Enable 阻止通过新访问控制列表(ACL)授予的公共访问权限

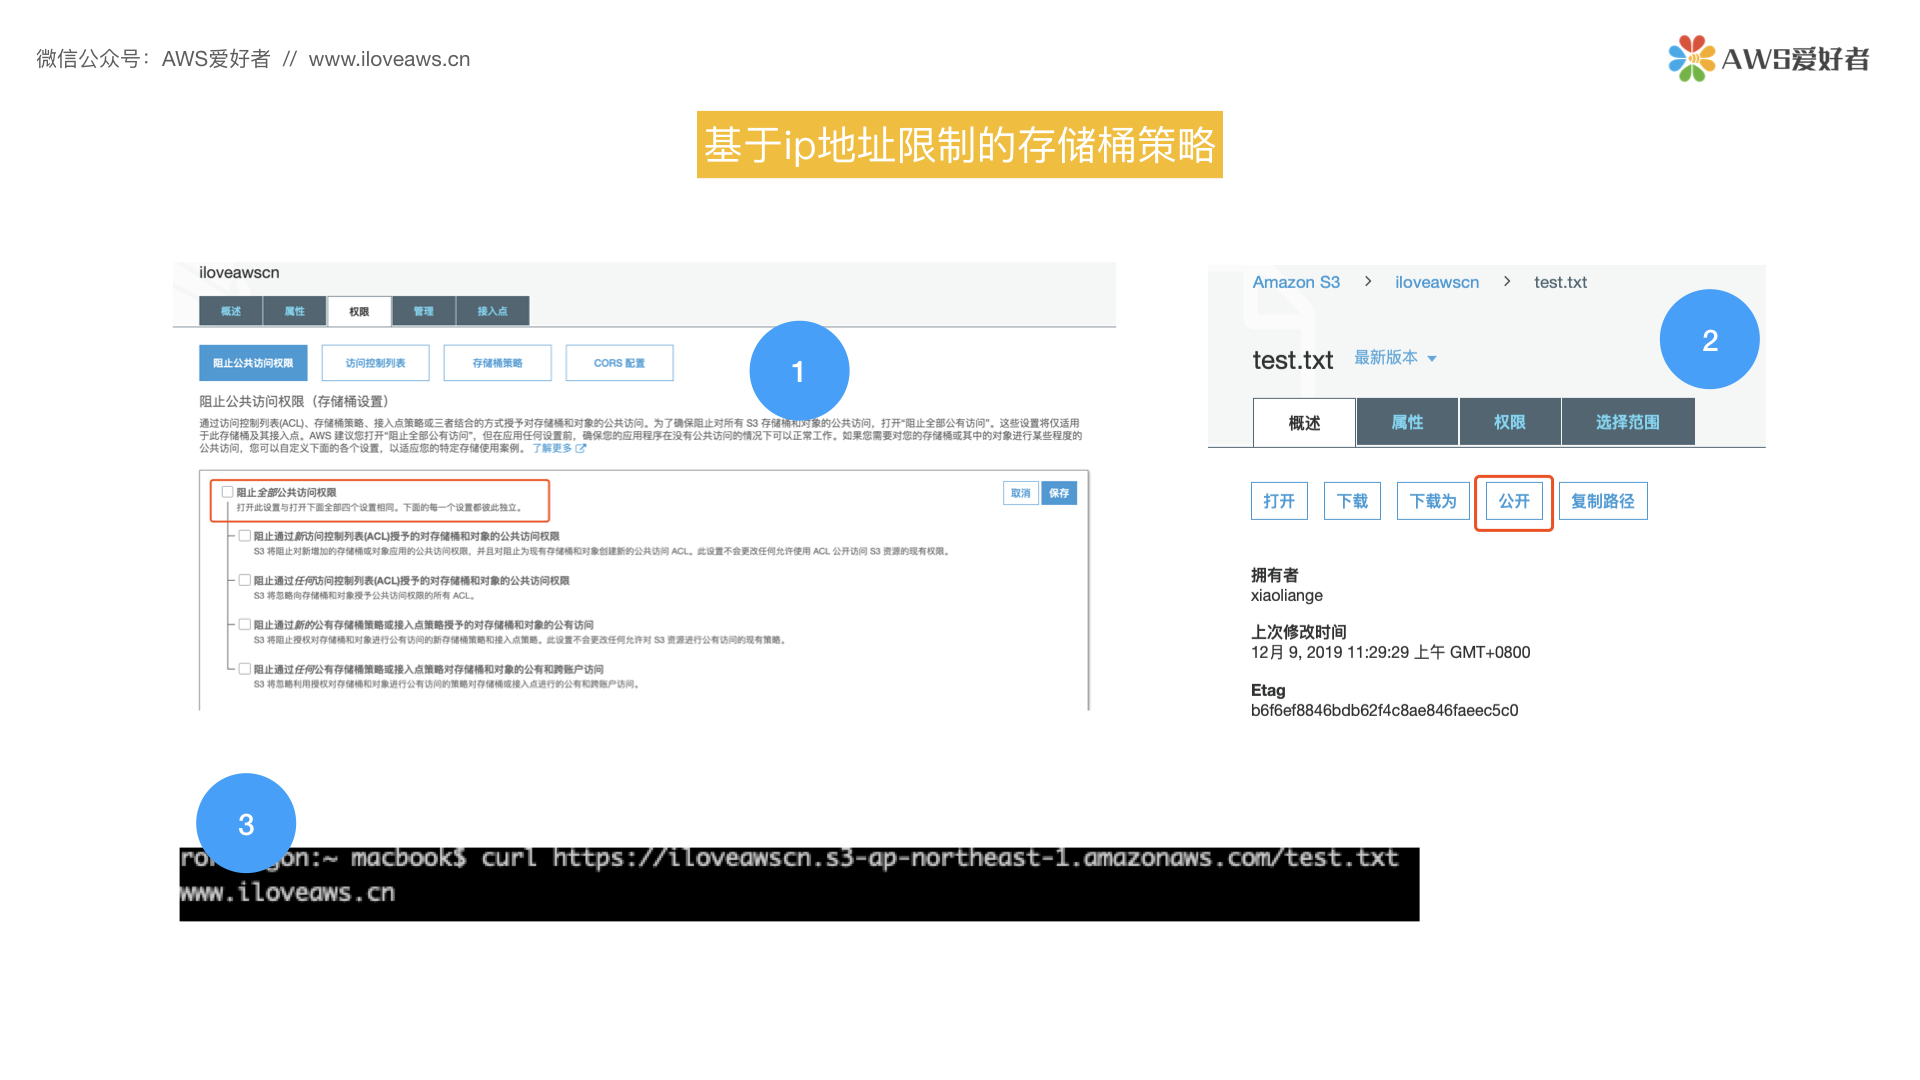coord(245,536)
